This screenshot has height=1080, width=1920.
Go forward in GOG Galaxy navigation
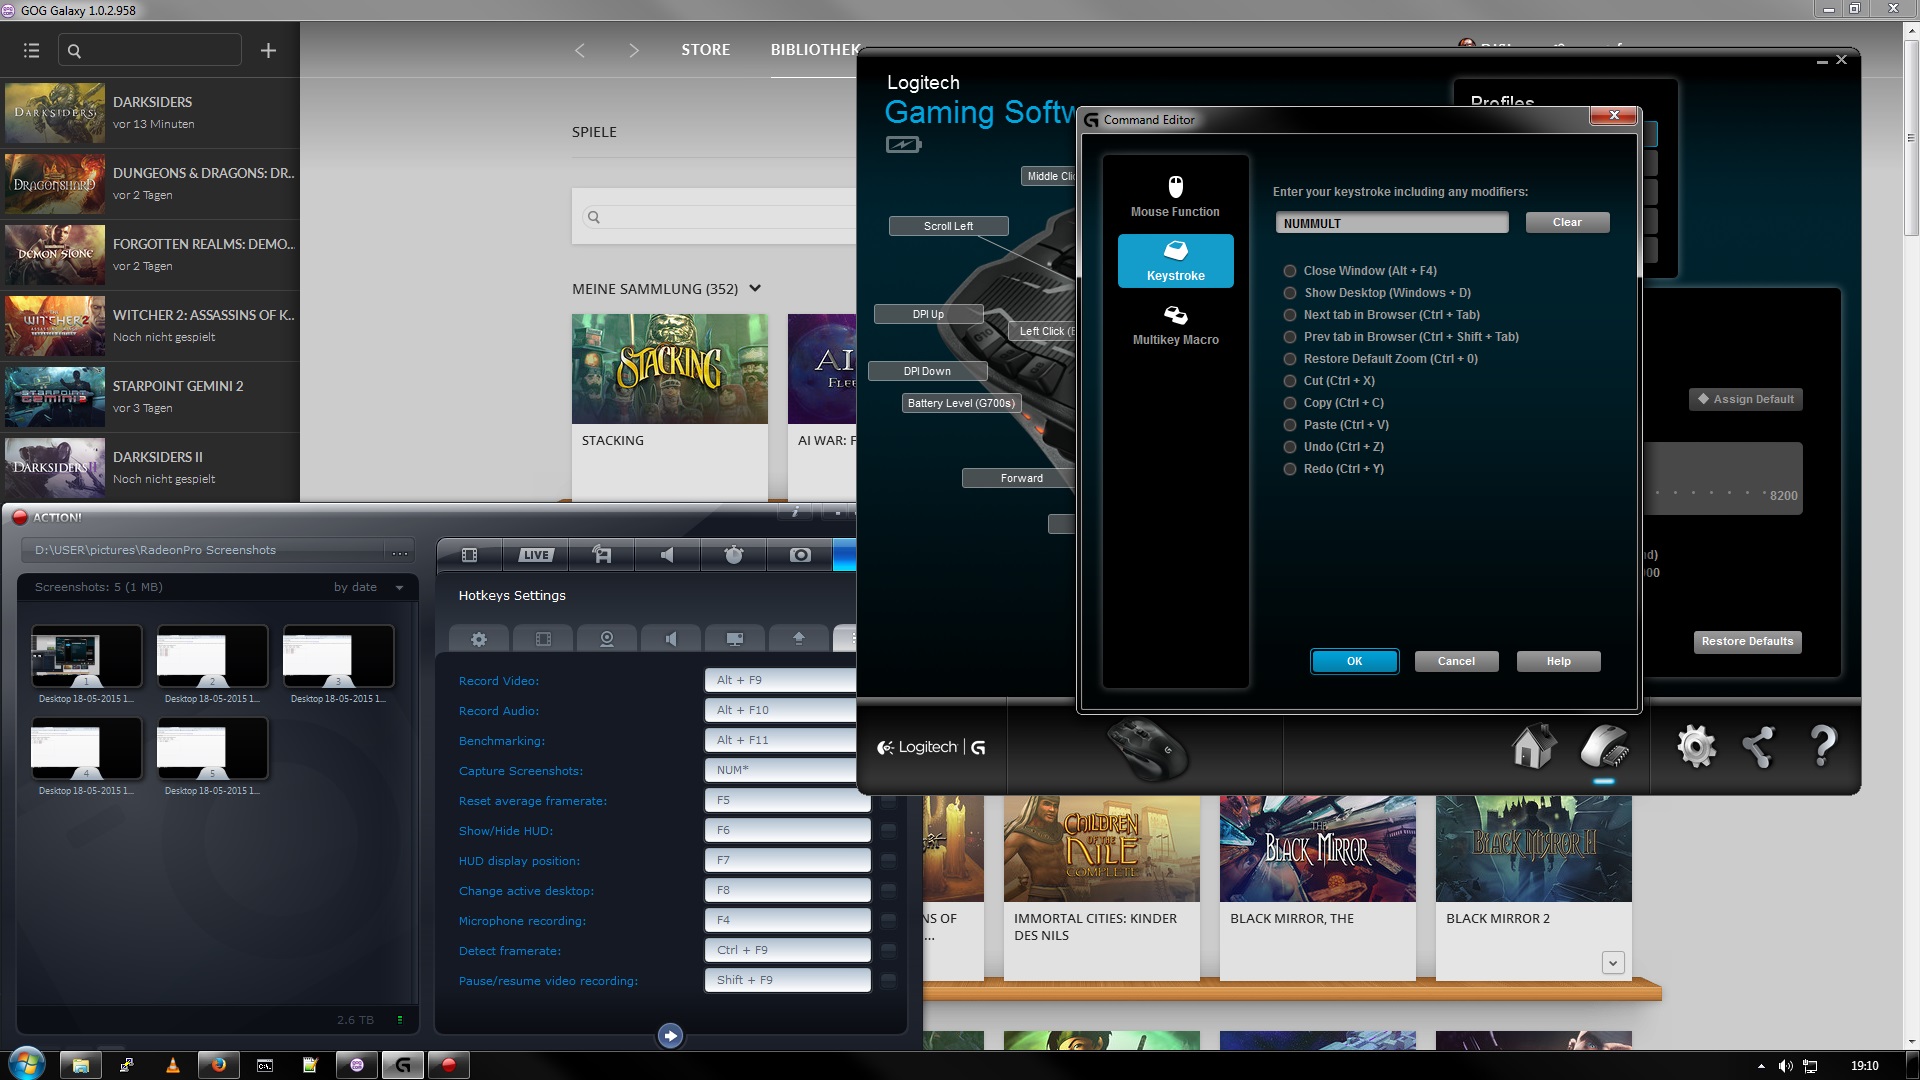[x=633, y=50]
